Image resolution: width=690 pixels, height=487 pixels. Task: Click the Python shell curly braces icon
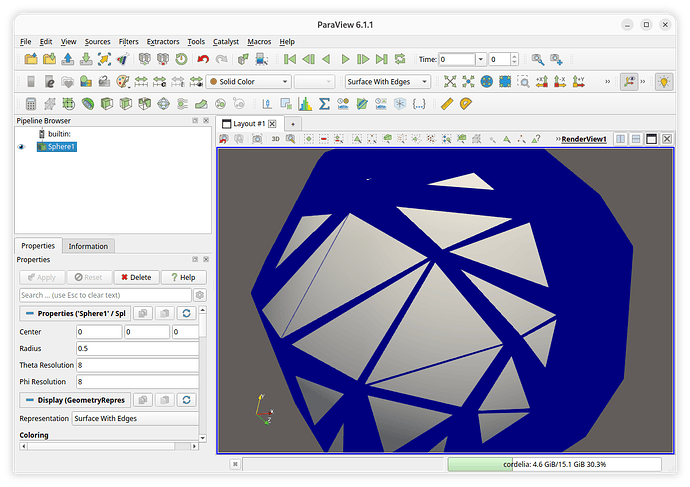tap(418, 104)
